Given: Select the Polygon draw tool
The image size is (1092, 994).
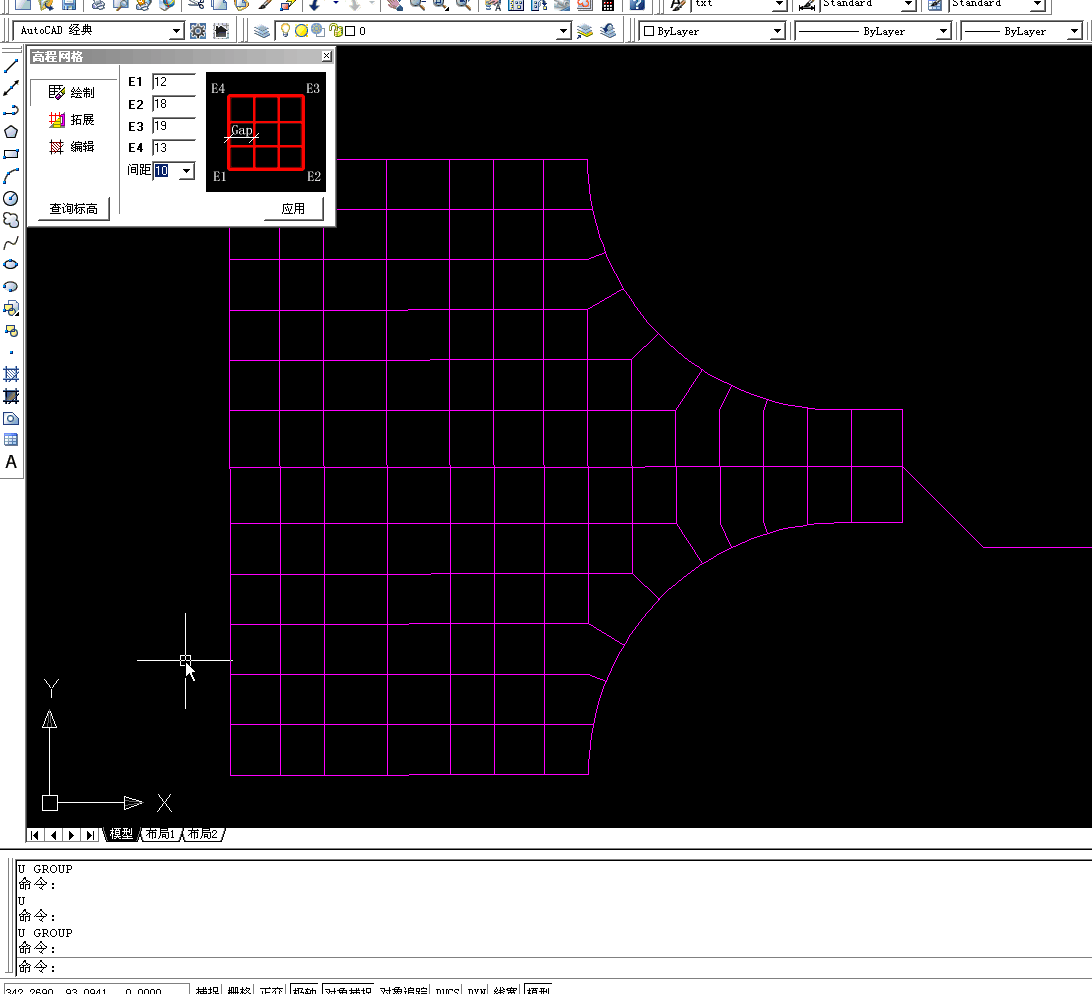Looking at the screenshot, I should click(11, 132).
